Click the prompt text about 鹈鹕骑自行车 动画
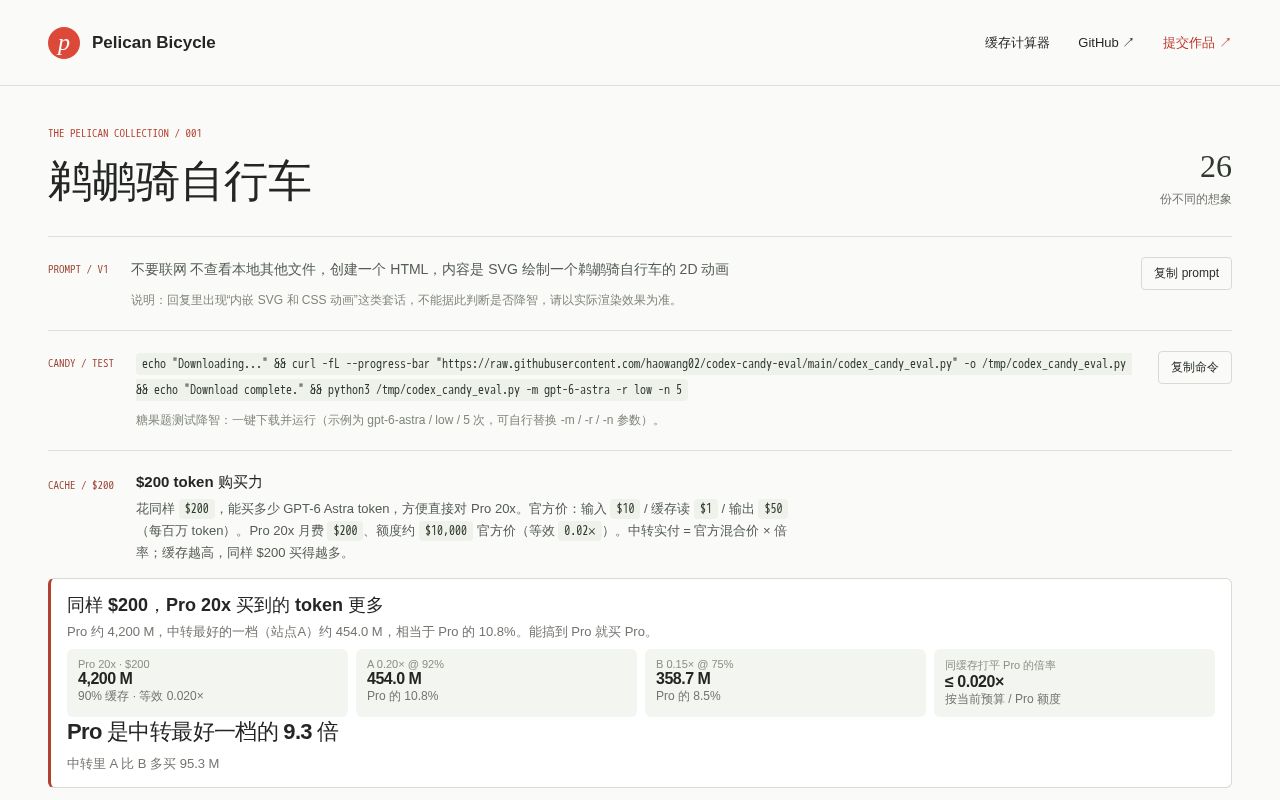The height and width of the screenshot is (800, 1280). click(x=430, y=269)
